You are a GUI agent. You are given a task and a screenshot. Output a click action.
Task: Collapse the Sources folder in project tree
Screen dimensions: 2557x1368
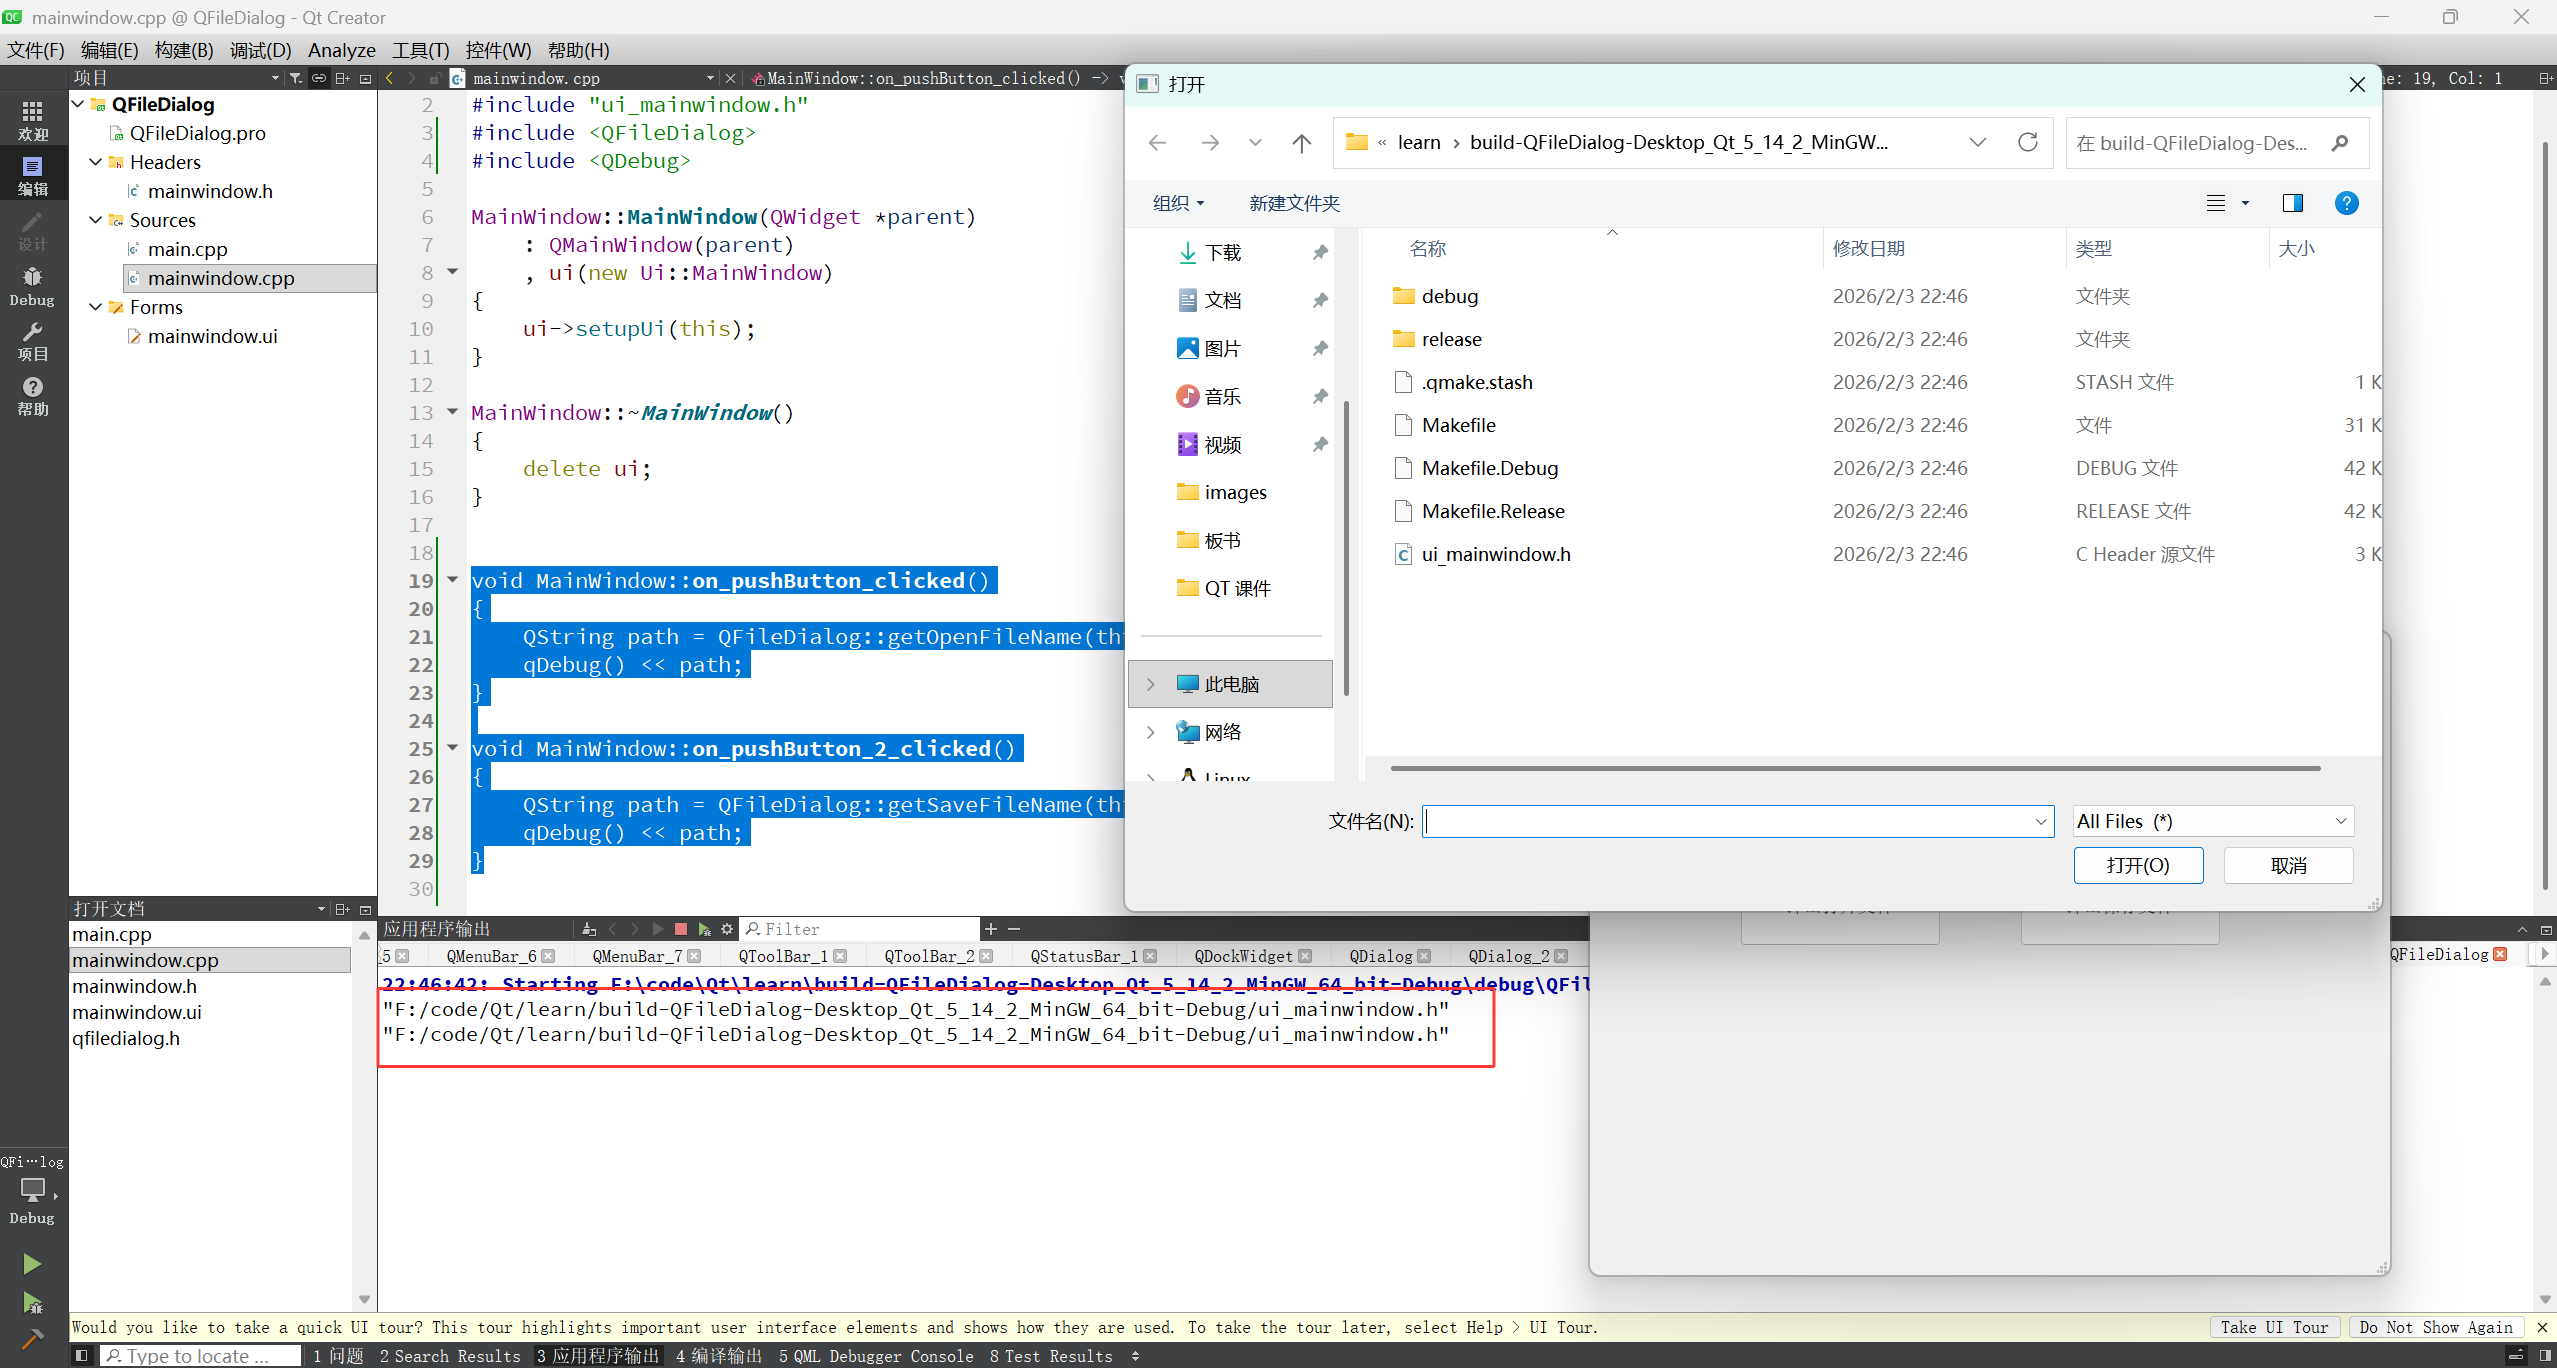click(x=96, y=220)
